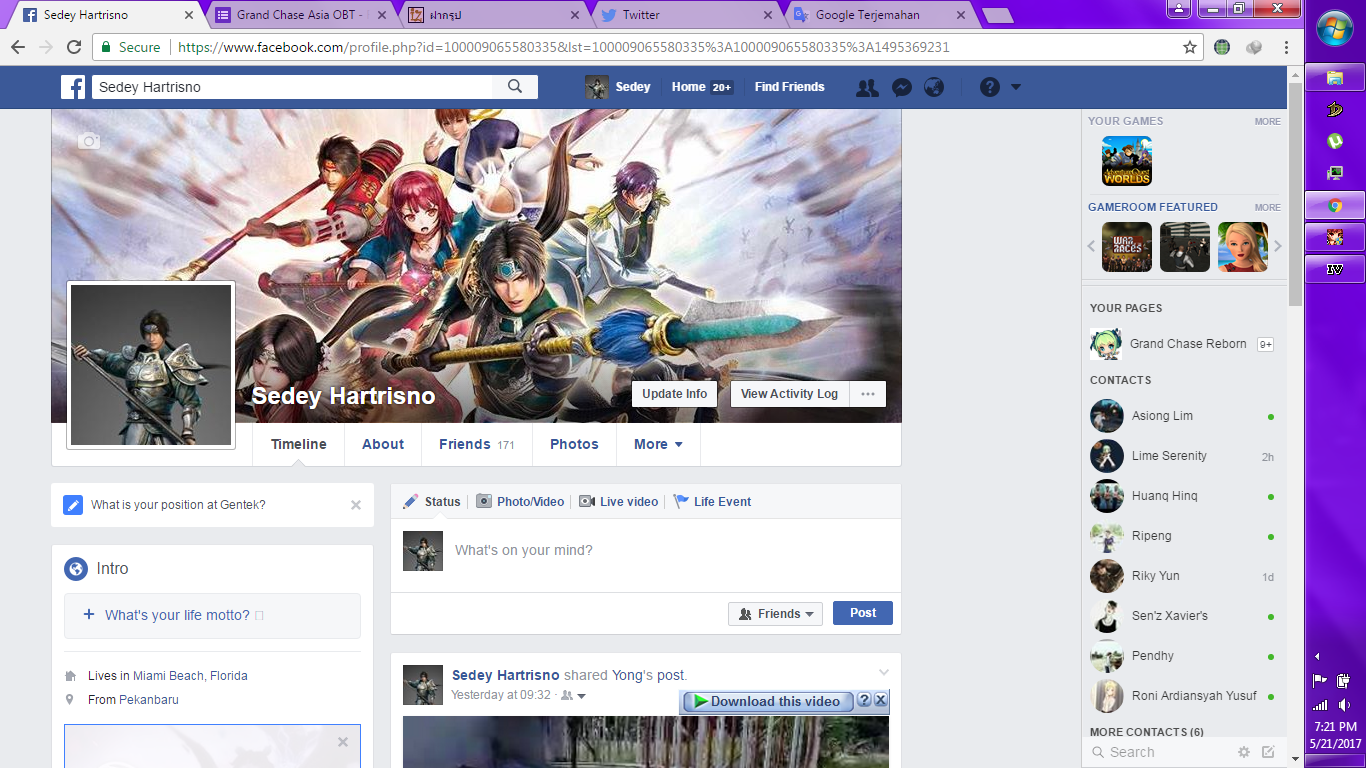Open the War Races game thumbnail
1366x768 pixels.
pyautogui.click(x=1127, y=247)
